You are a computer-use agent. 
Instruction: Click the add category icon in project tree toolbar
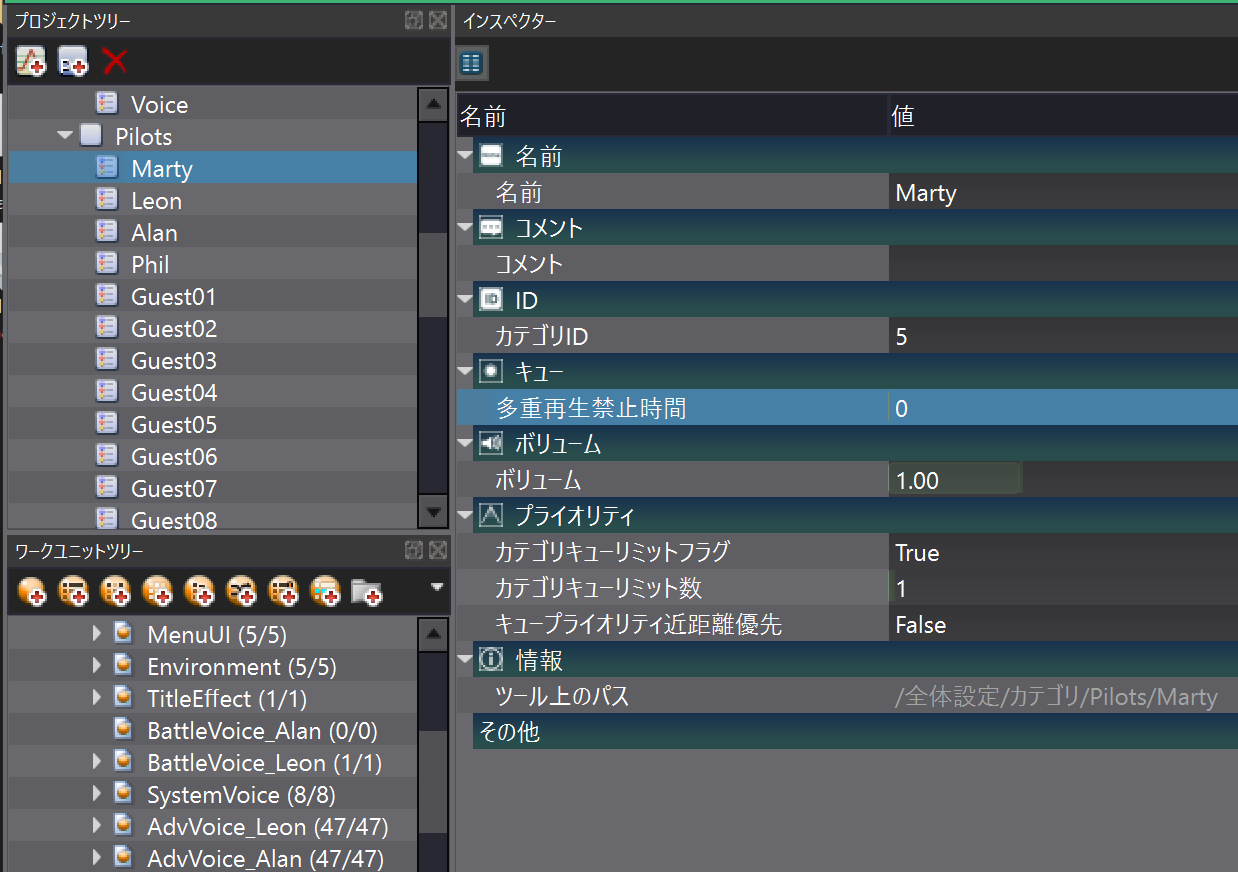tap(73, 61)
